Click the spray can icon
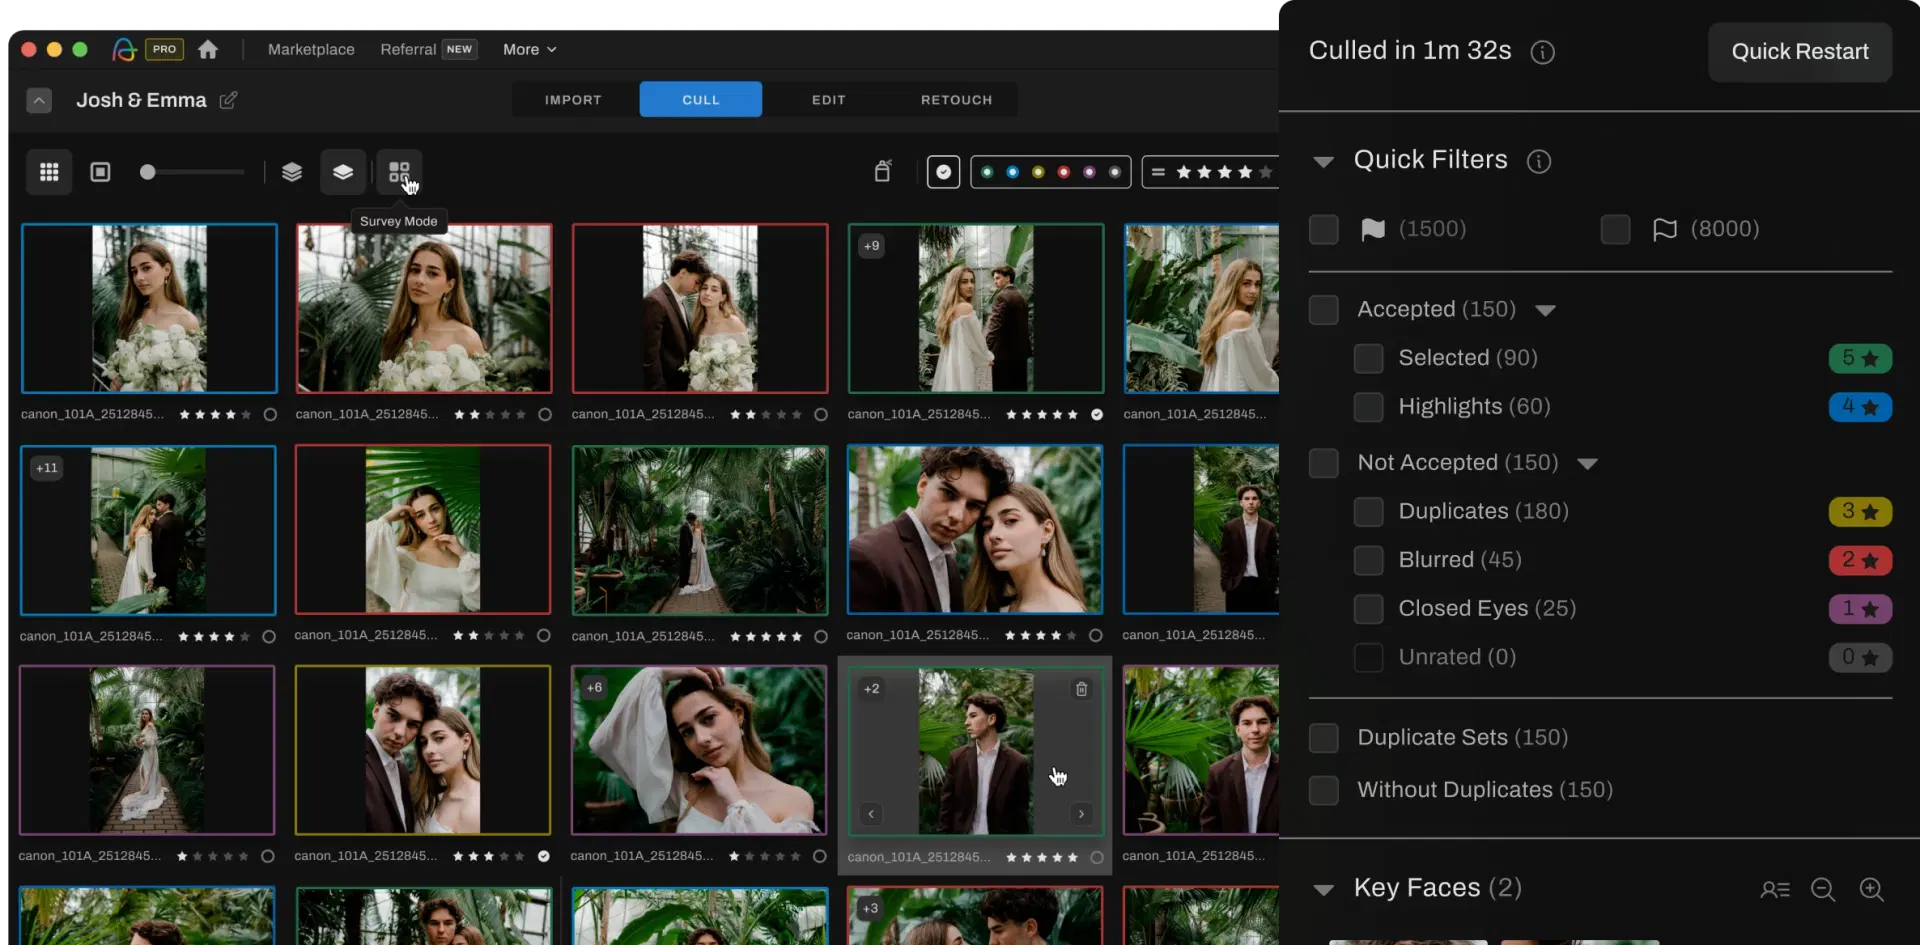1920x945 pixels. [x=882, y=171]
